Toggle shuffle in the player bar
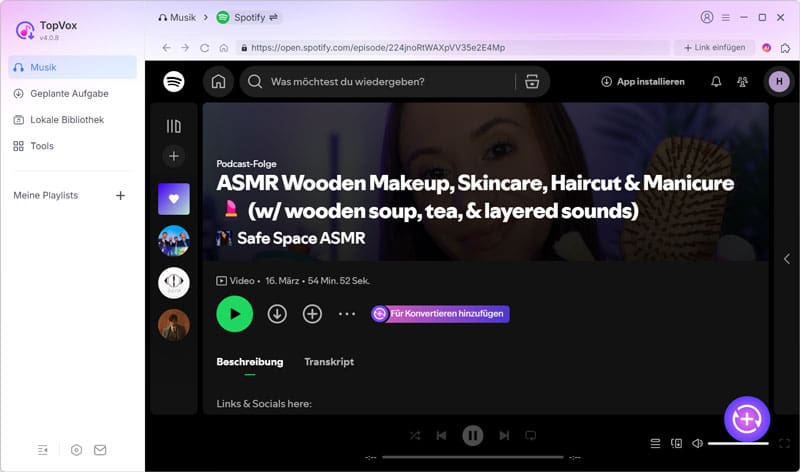Screen dimensions: 800x472 pos(415,435)
